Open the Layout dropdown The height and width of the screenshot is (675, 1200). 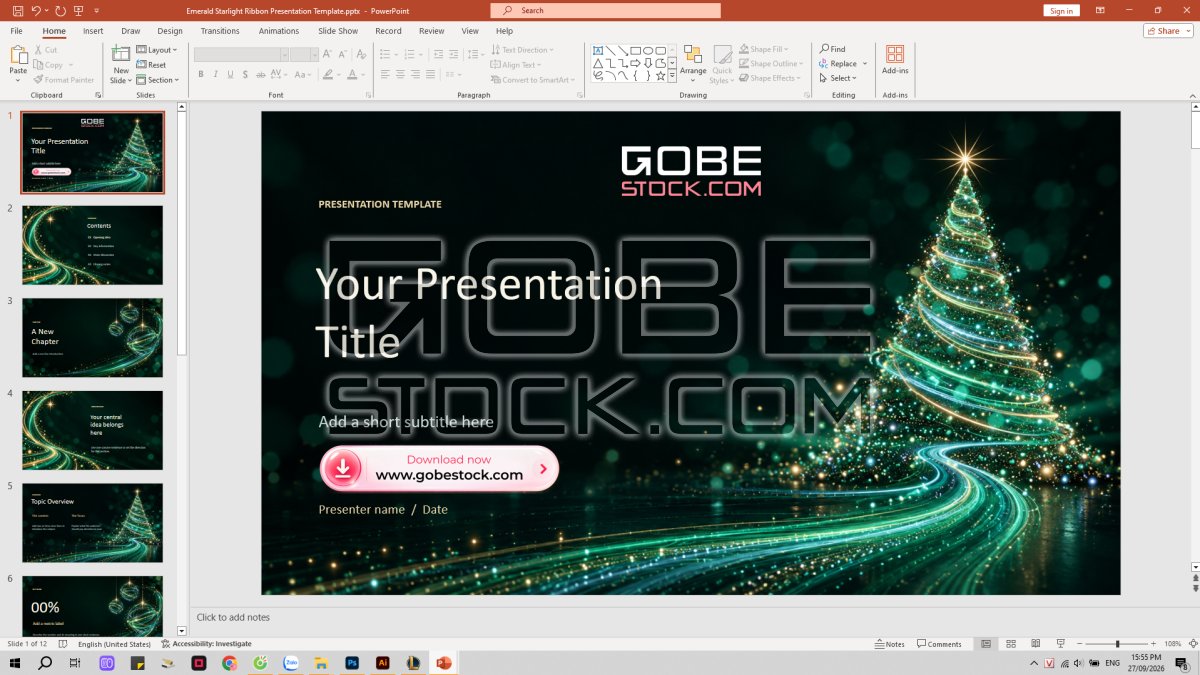coord(156,50)
